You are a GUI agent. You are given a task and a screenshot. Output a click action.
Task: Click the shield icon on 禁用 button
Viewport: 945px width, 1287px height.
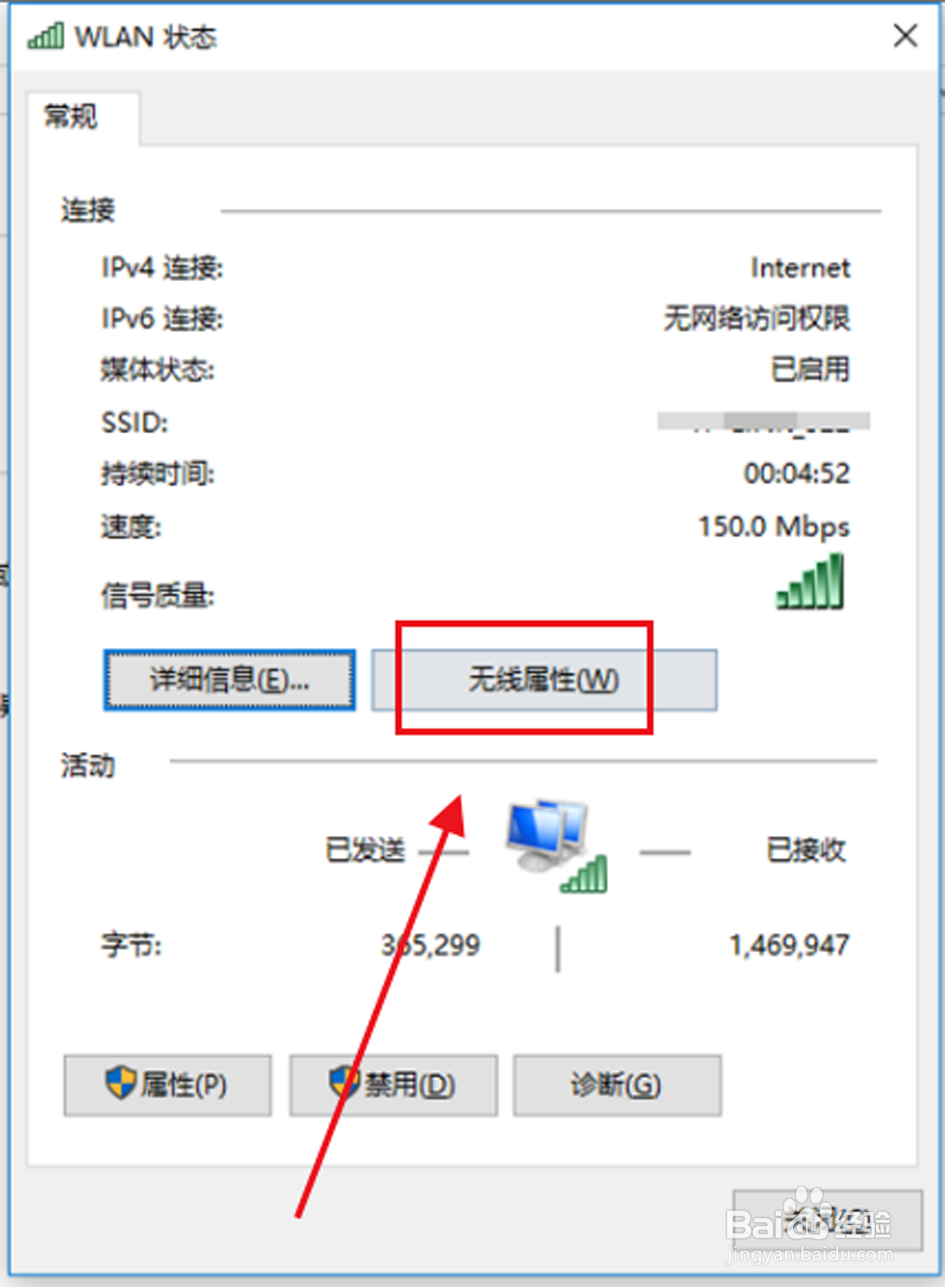click(344, 1082)
